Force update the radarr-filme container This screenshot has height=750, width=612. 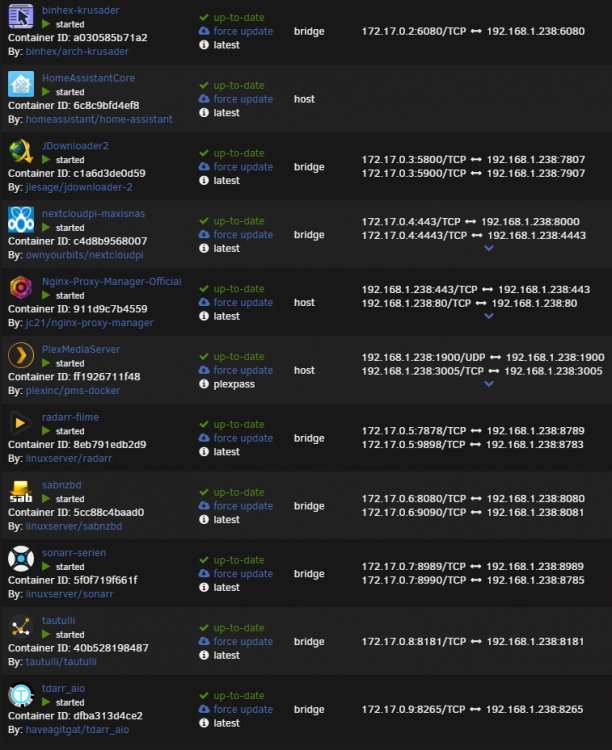click(x=243, y=438)
